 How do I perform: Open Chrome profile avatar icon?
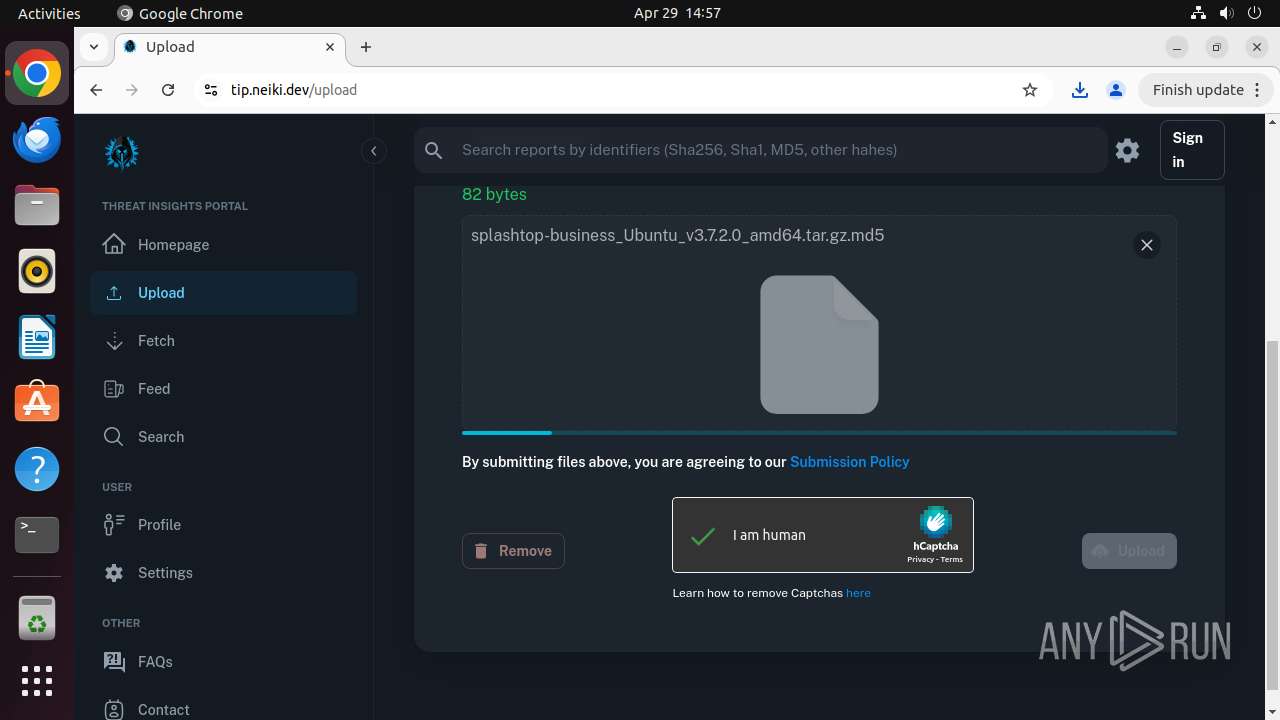[1116, 90]
